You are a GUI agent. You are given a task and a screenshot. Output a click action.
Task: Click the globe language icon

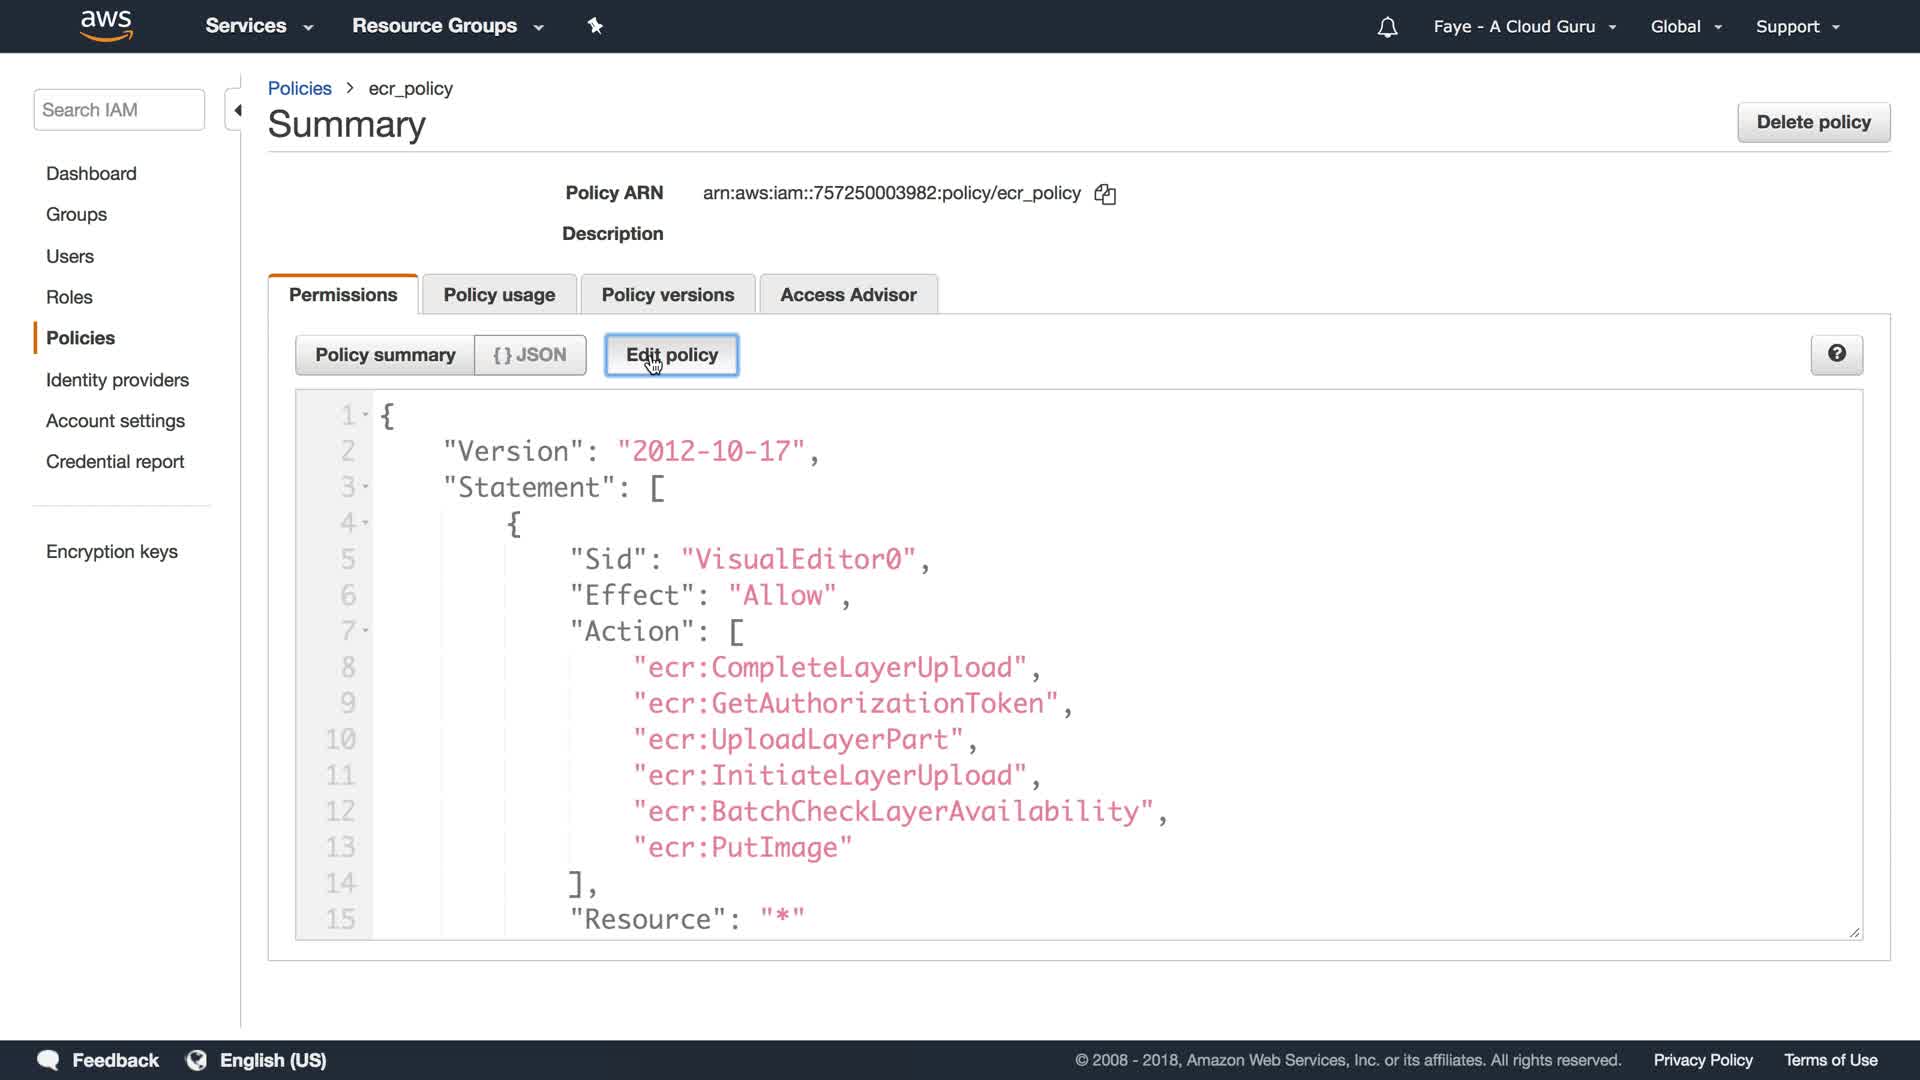tap(197, 1060)
